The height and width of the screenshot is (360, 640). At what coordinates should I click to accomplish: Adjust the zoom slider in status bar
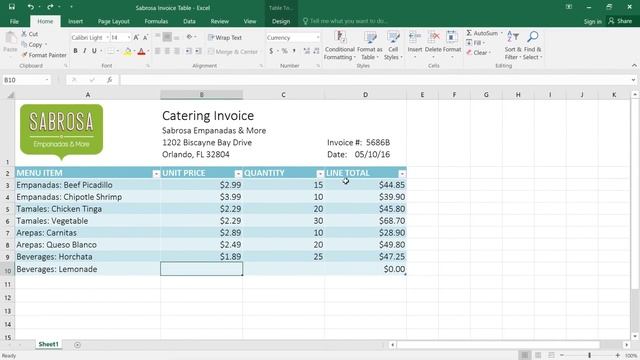(589, 356)
